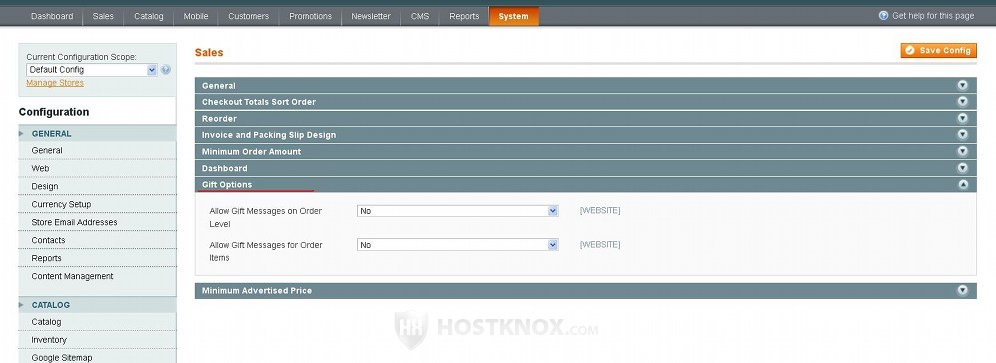The width and height of the screenshot is (996, 363).
Task: Select Catalog under the CATALOG sidebar group
Action: pyautogui.click(x=46, y=322)
